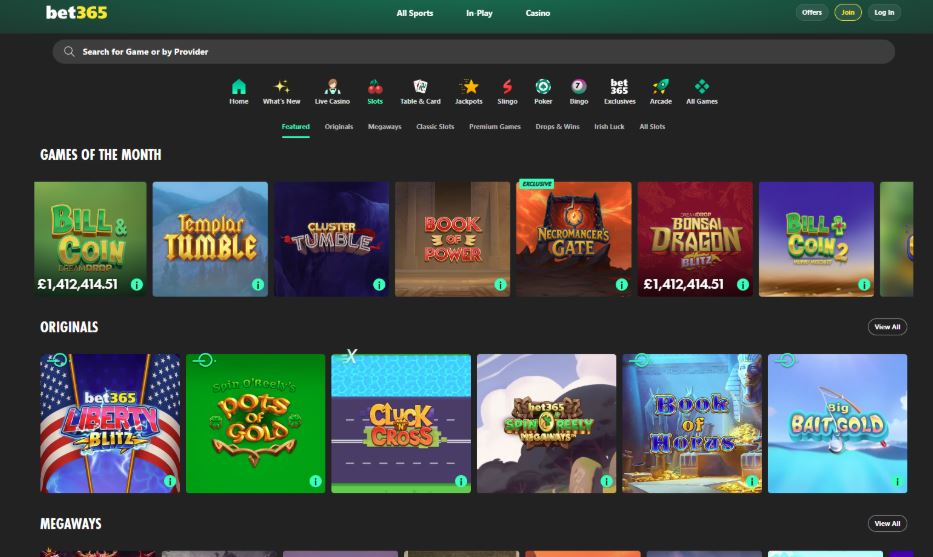Launch the Bill & Coin Dream Drop game

click(x=90, y=239)
